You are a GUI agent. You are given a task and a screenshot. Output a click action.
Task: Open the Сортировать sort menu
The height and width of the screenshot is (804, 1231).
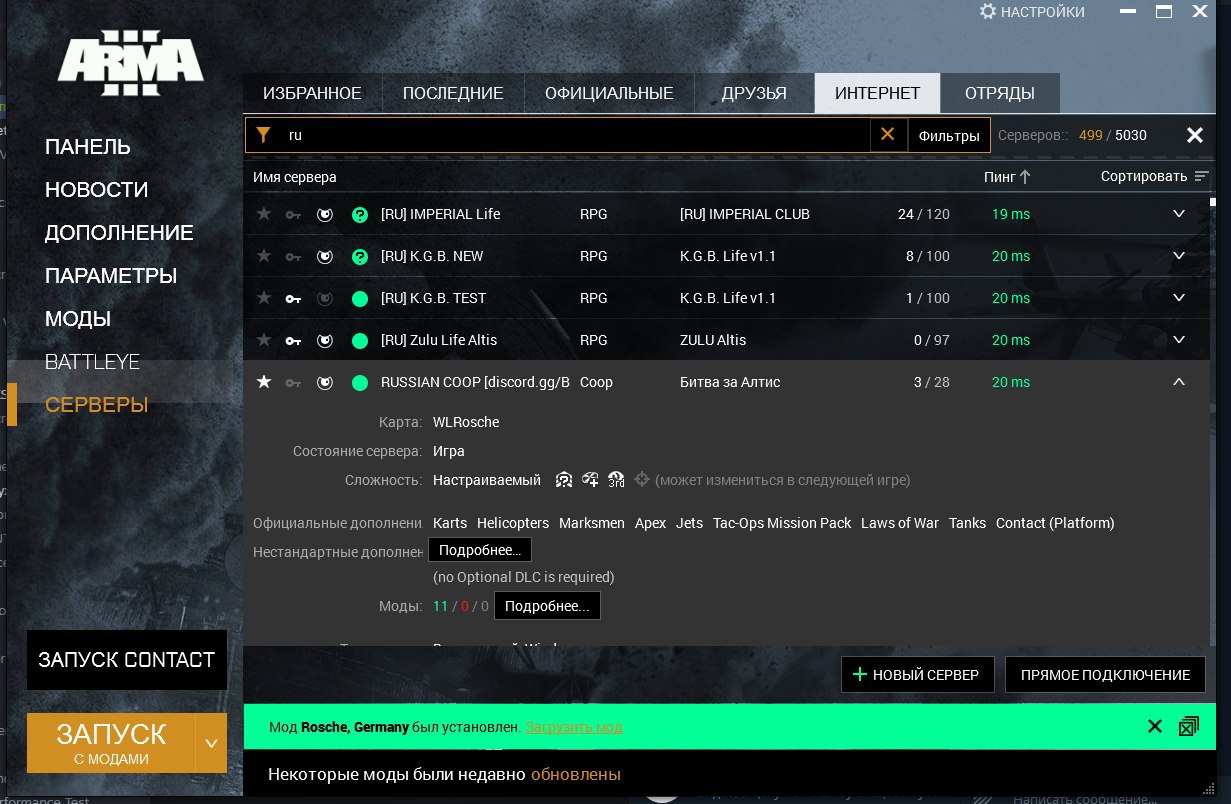tap(1155, 177)
